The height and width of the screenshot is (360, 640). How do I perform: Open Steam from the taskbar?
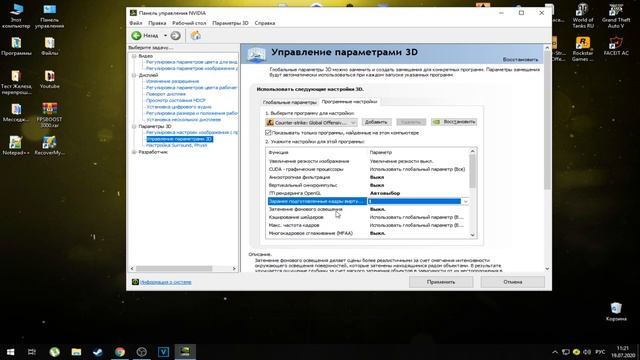pos(98,351)
